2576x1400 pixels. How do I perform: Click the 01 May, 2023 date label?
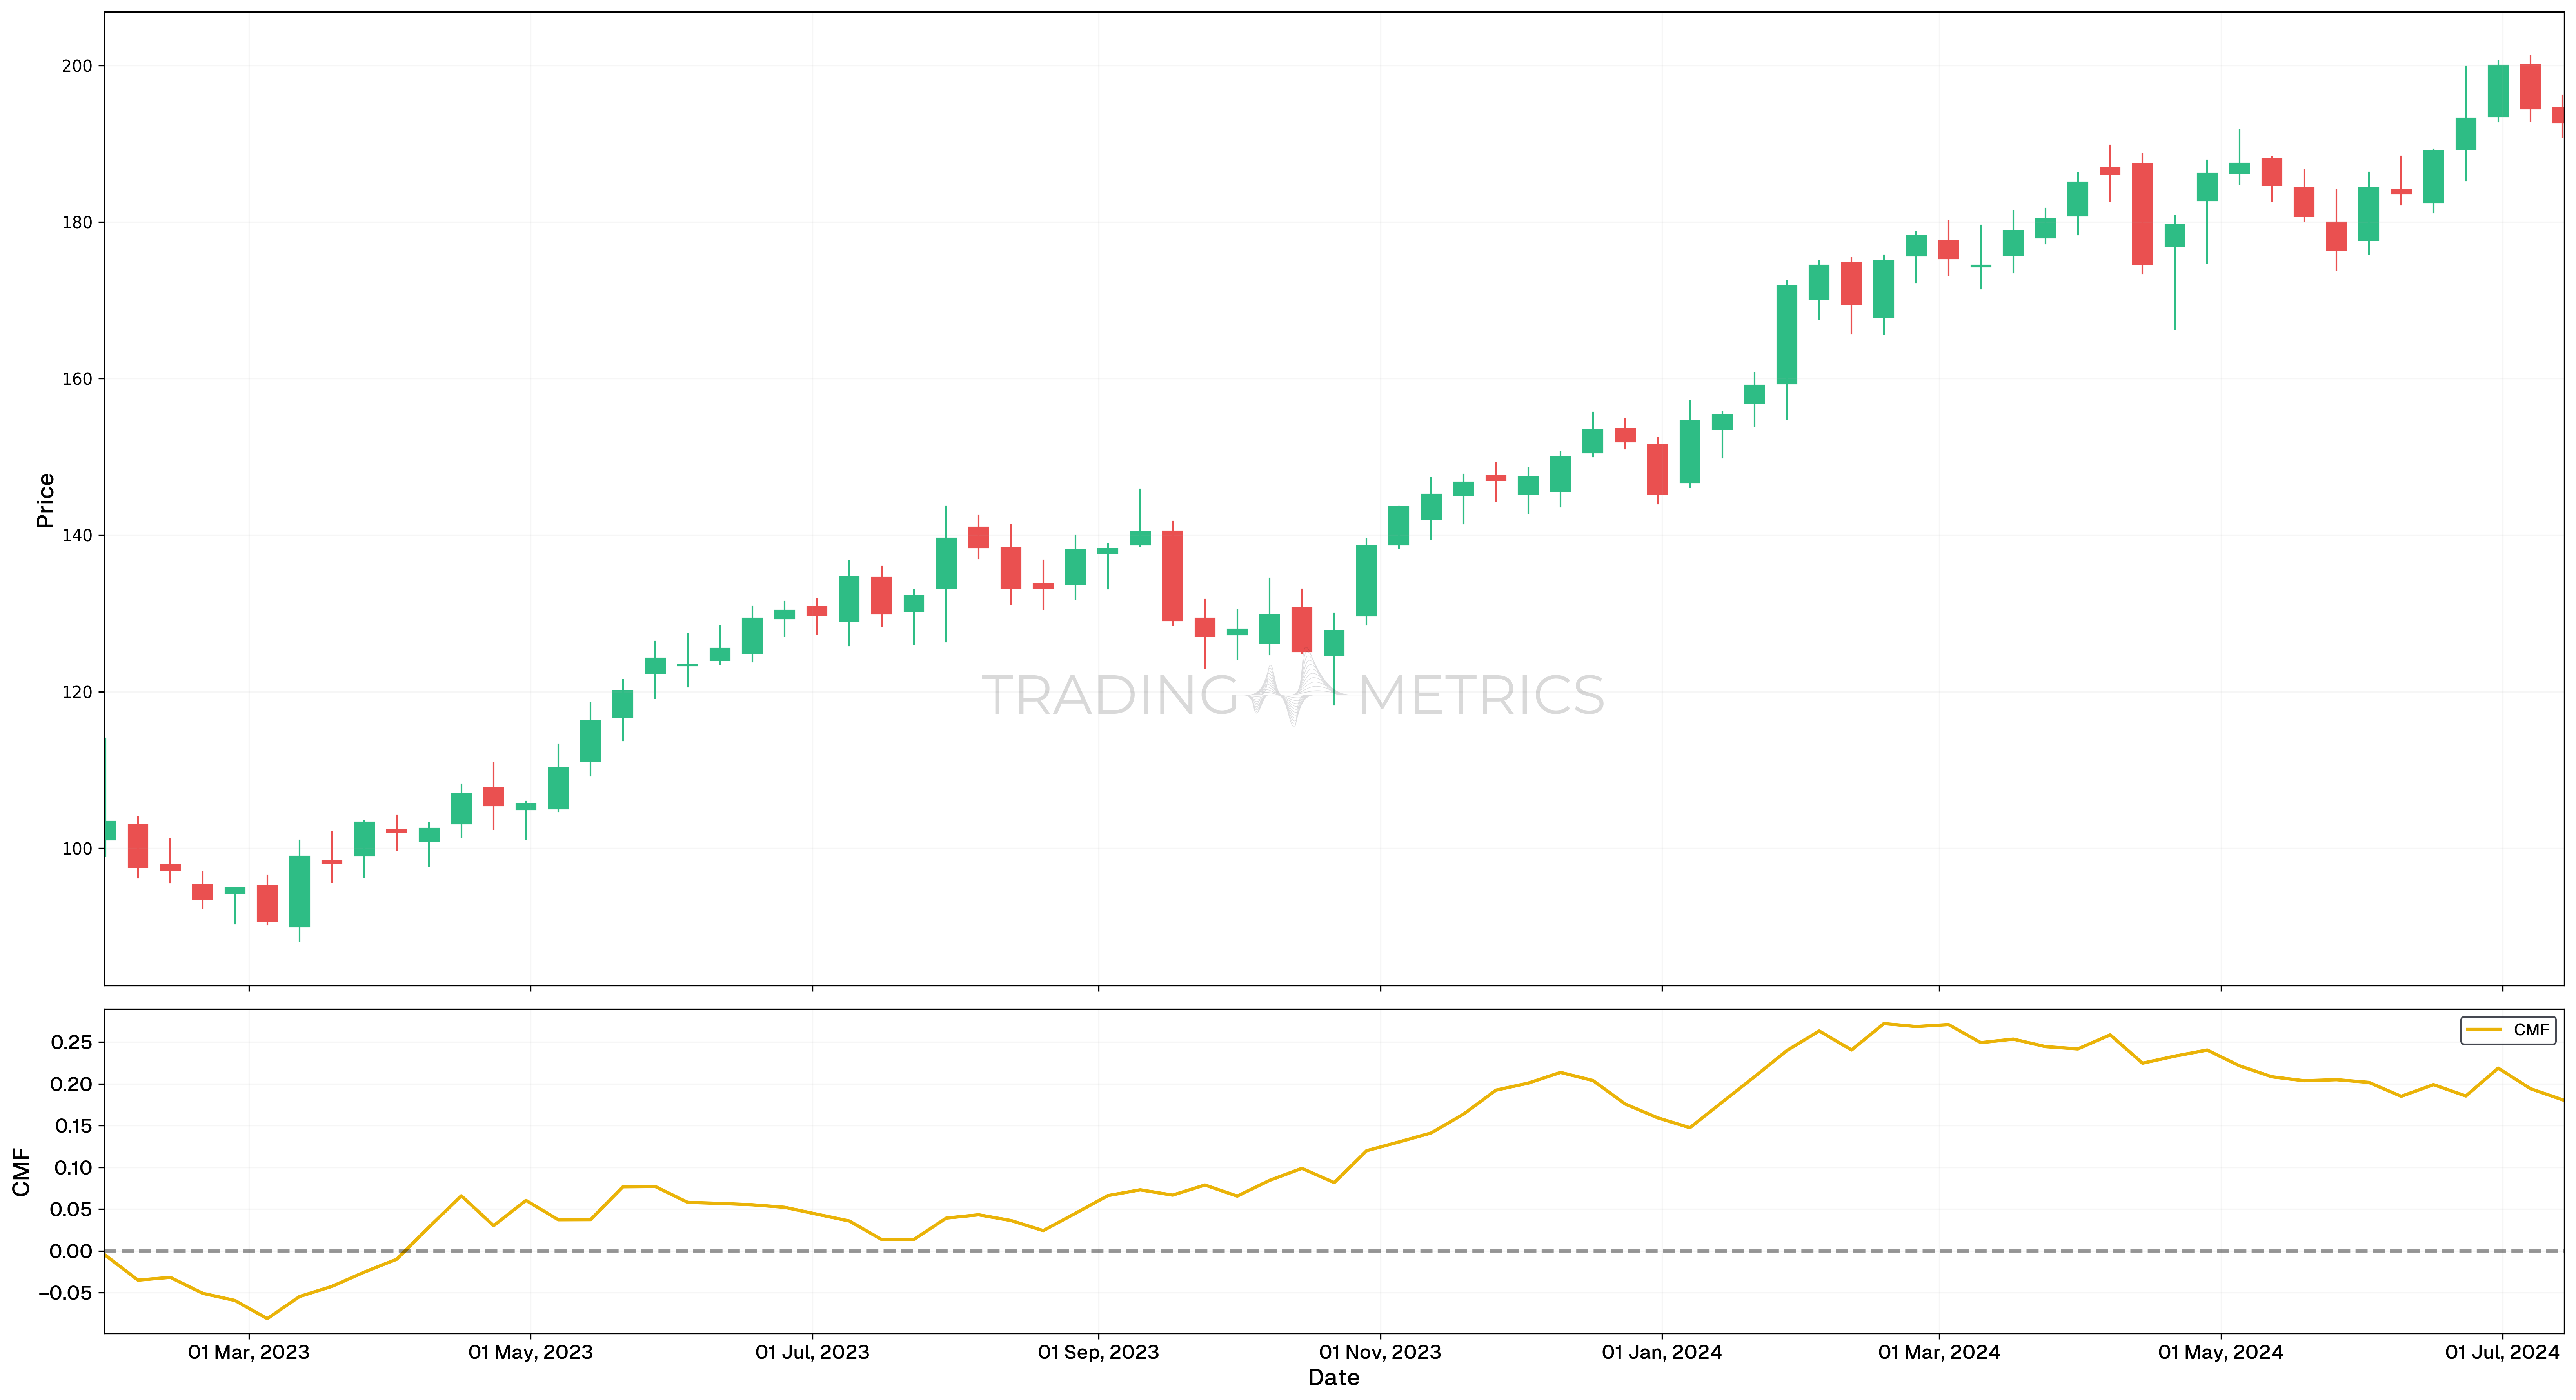(x=530, y=1352)
